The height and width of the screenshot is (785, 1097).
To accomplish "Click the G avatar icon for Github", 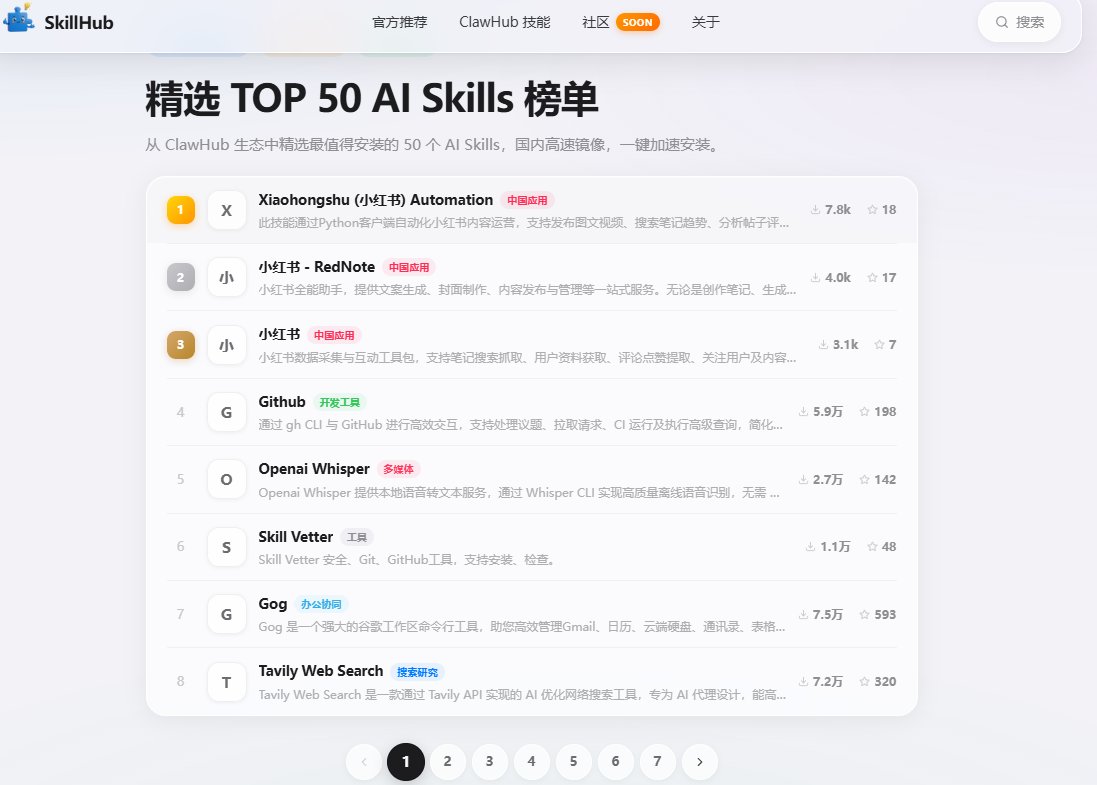I will pyautogui.click(x=227, y=412).
